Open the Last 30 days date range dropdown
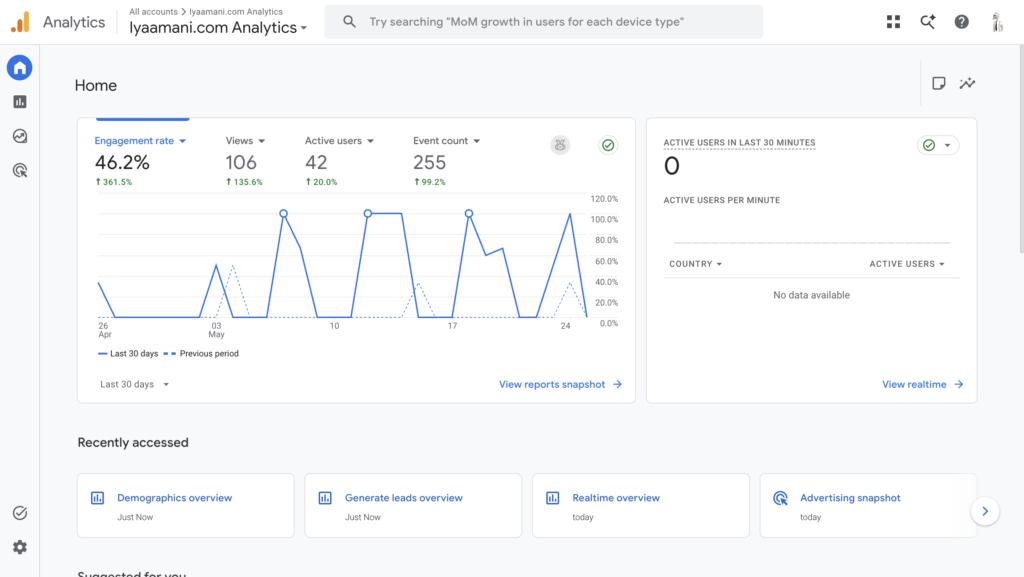This screenshot has width=1024, height=577. [x=135, y=384]
